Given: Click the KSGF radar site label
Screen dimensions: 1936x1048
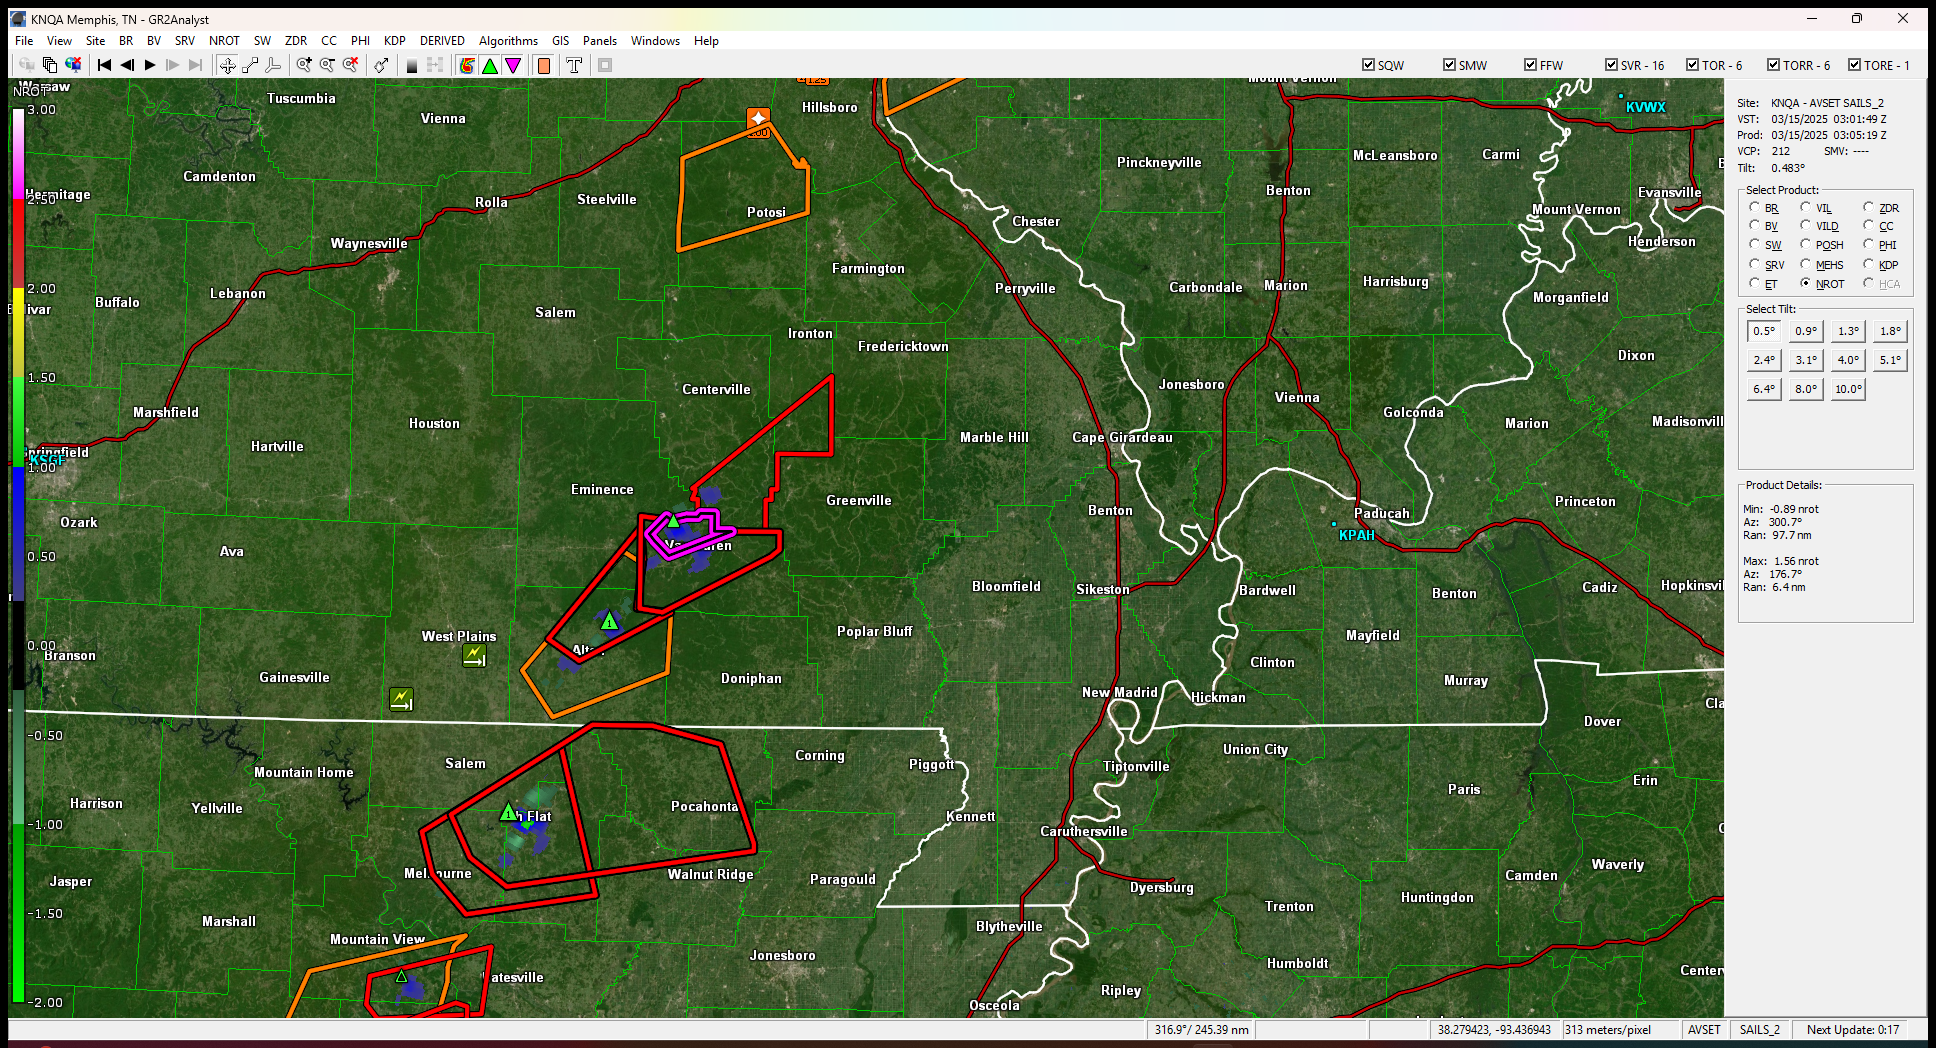Looking at the screenshot, I should pos(48,461).
